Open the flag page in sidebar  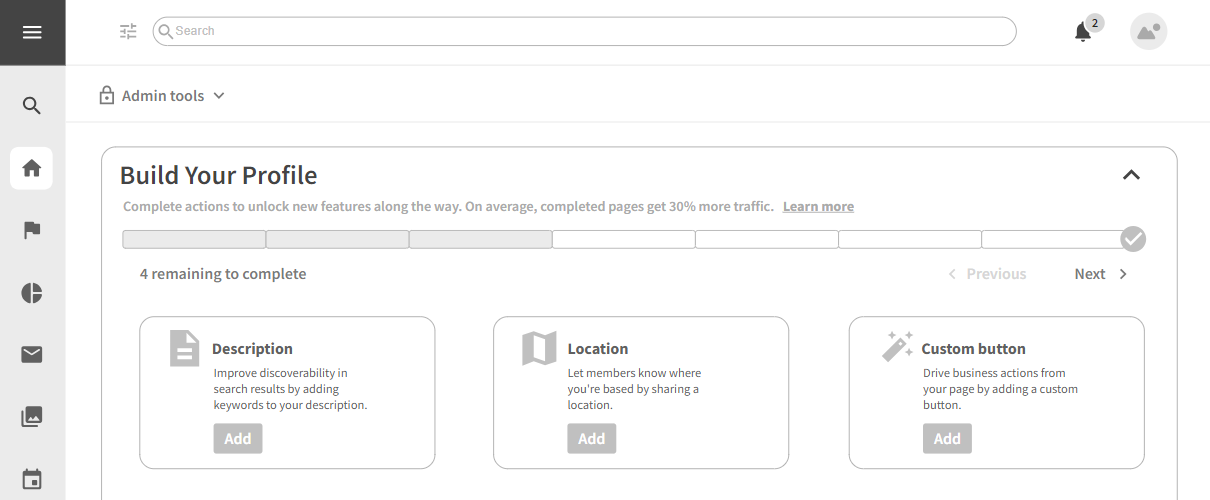[x=32, y=230]
